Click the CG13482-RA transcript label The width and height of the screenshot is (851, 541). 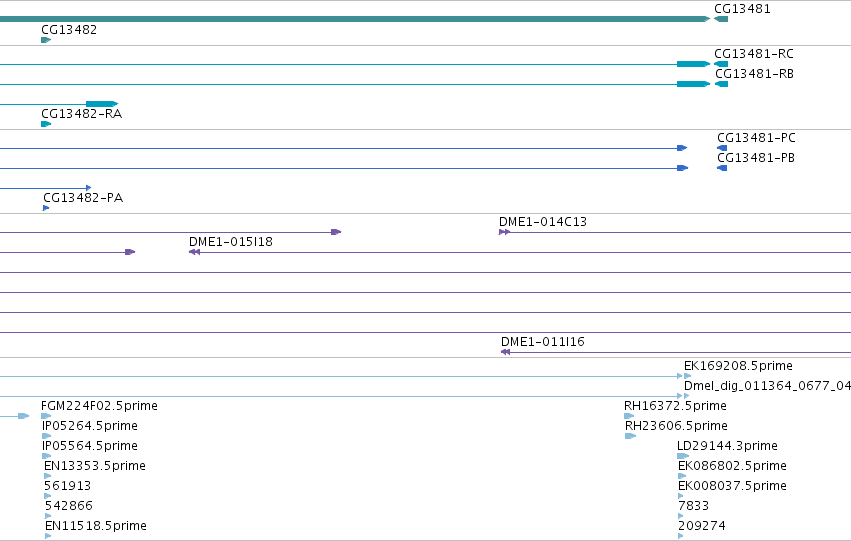tap(81, 114)
